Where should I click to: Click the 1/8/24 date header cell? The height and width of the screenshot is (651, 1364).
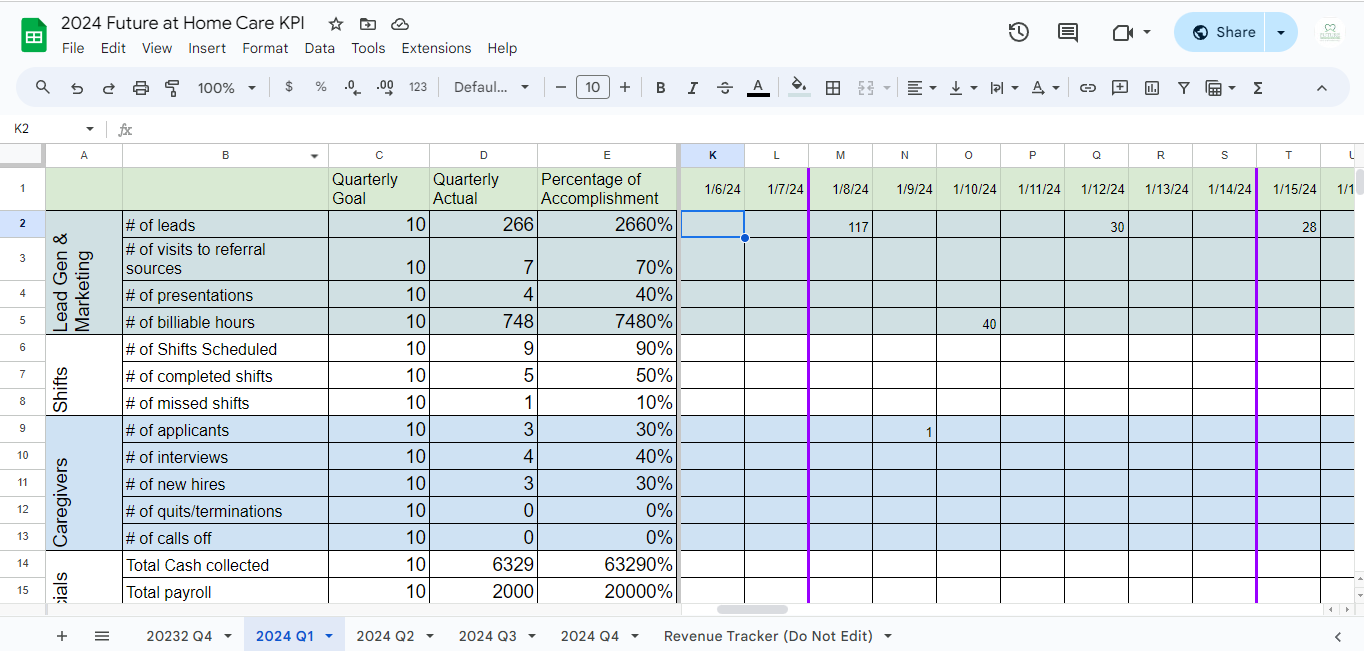tap(840, 189)
